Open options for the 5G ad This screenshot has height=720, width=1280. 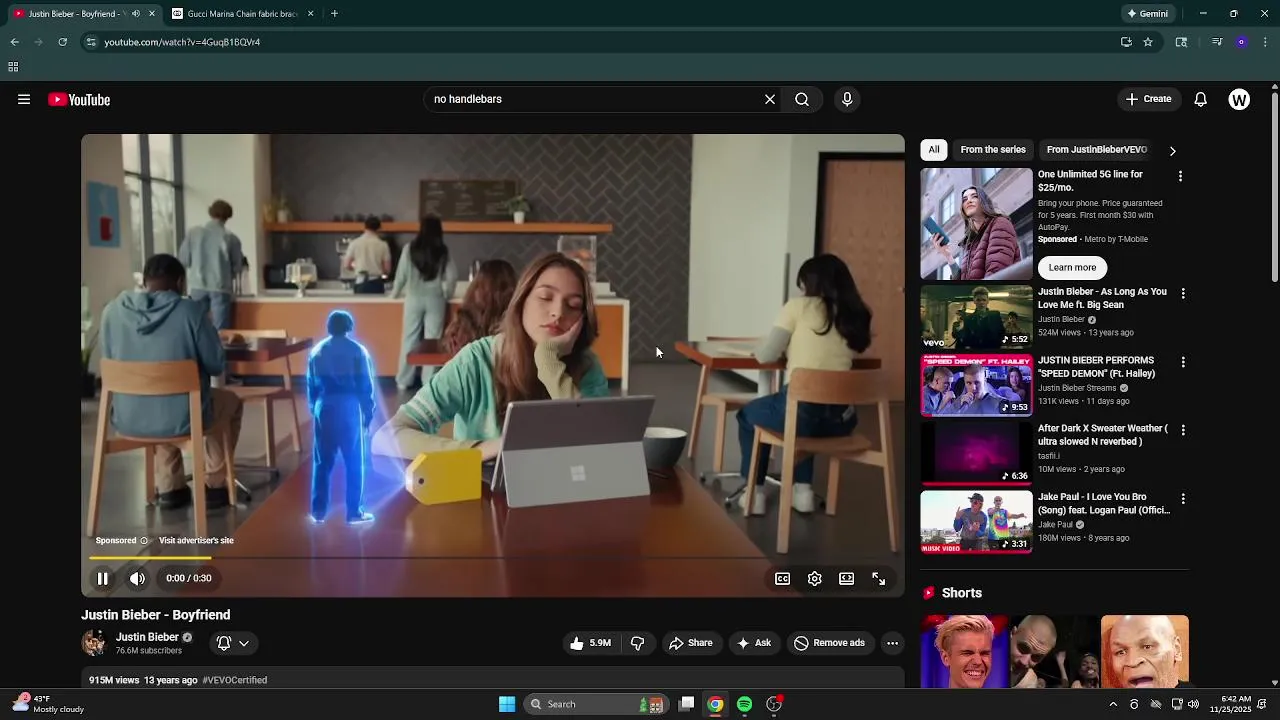(1180, 176)
